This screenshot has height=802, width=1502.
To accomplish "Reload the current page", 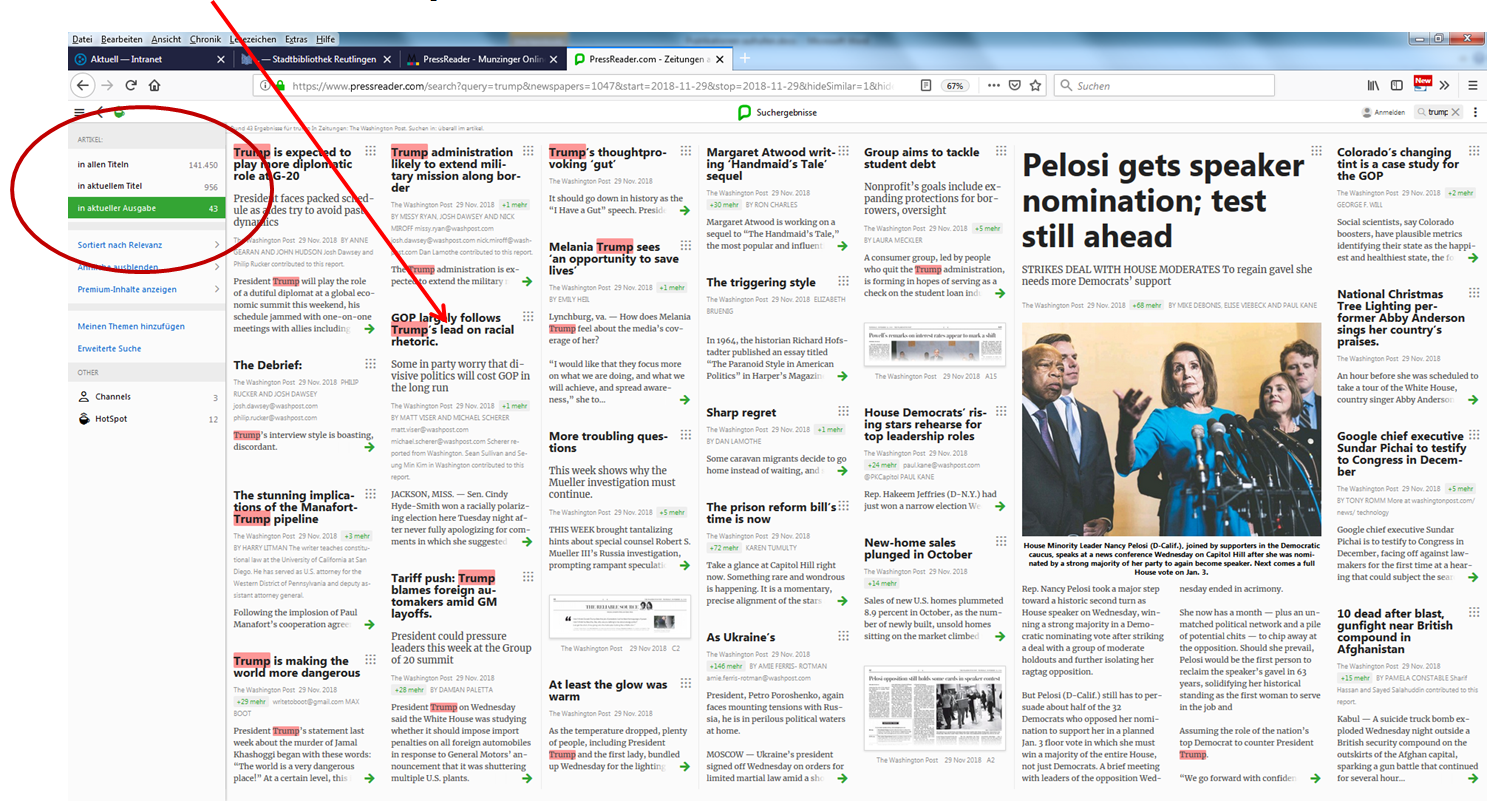I will (x=131, y=86).
